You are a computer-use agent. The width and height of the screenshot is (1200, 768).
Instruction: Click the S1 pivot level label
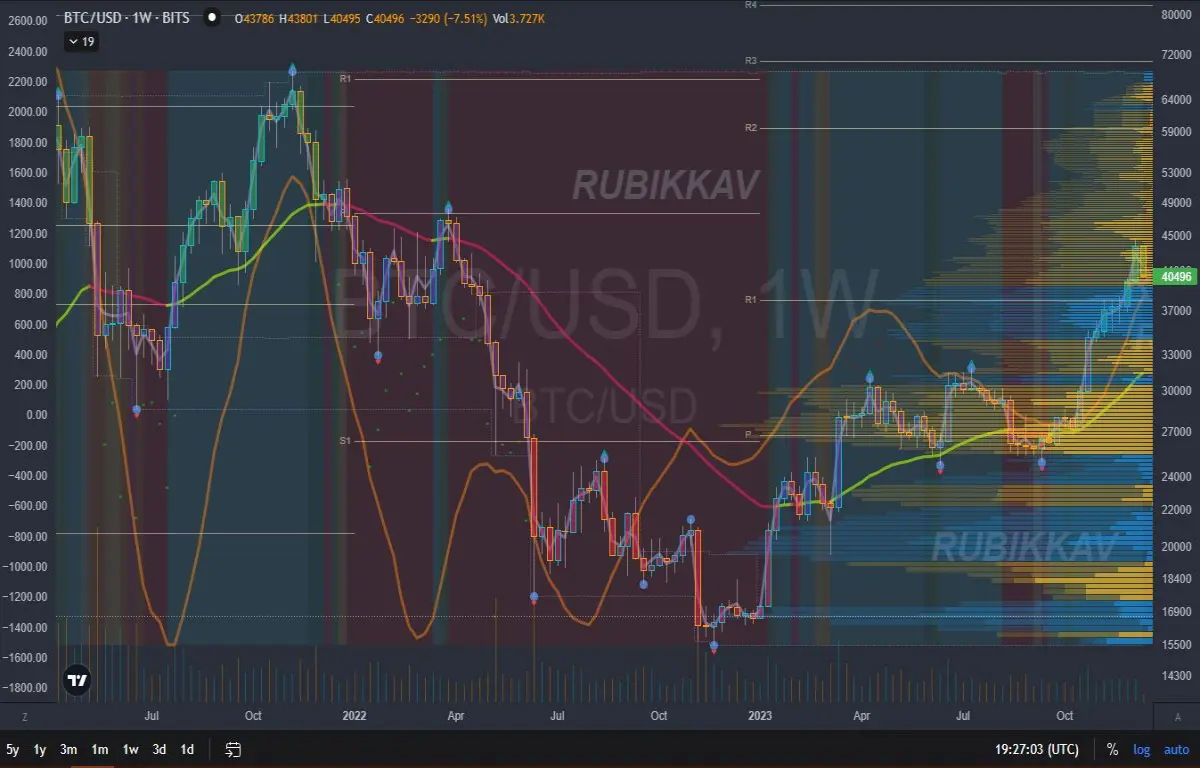pos(345,440)
